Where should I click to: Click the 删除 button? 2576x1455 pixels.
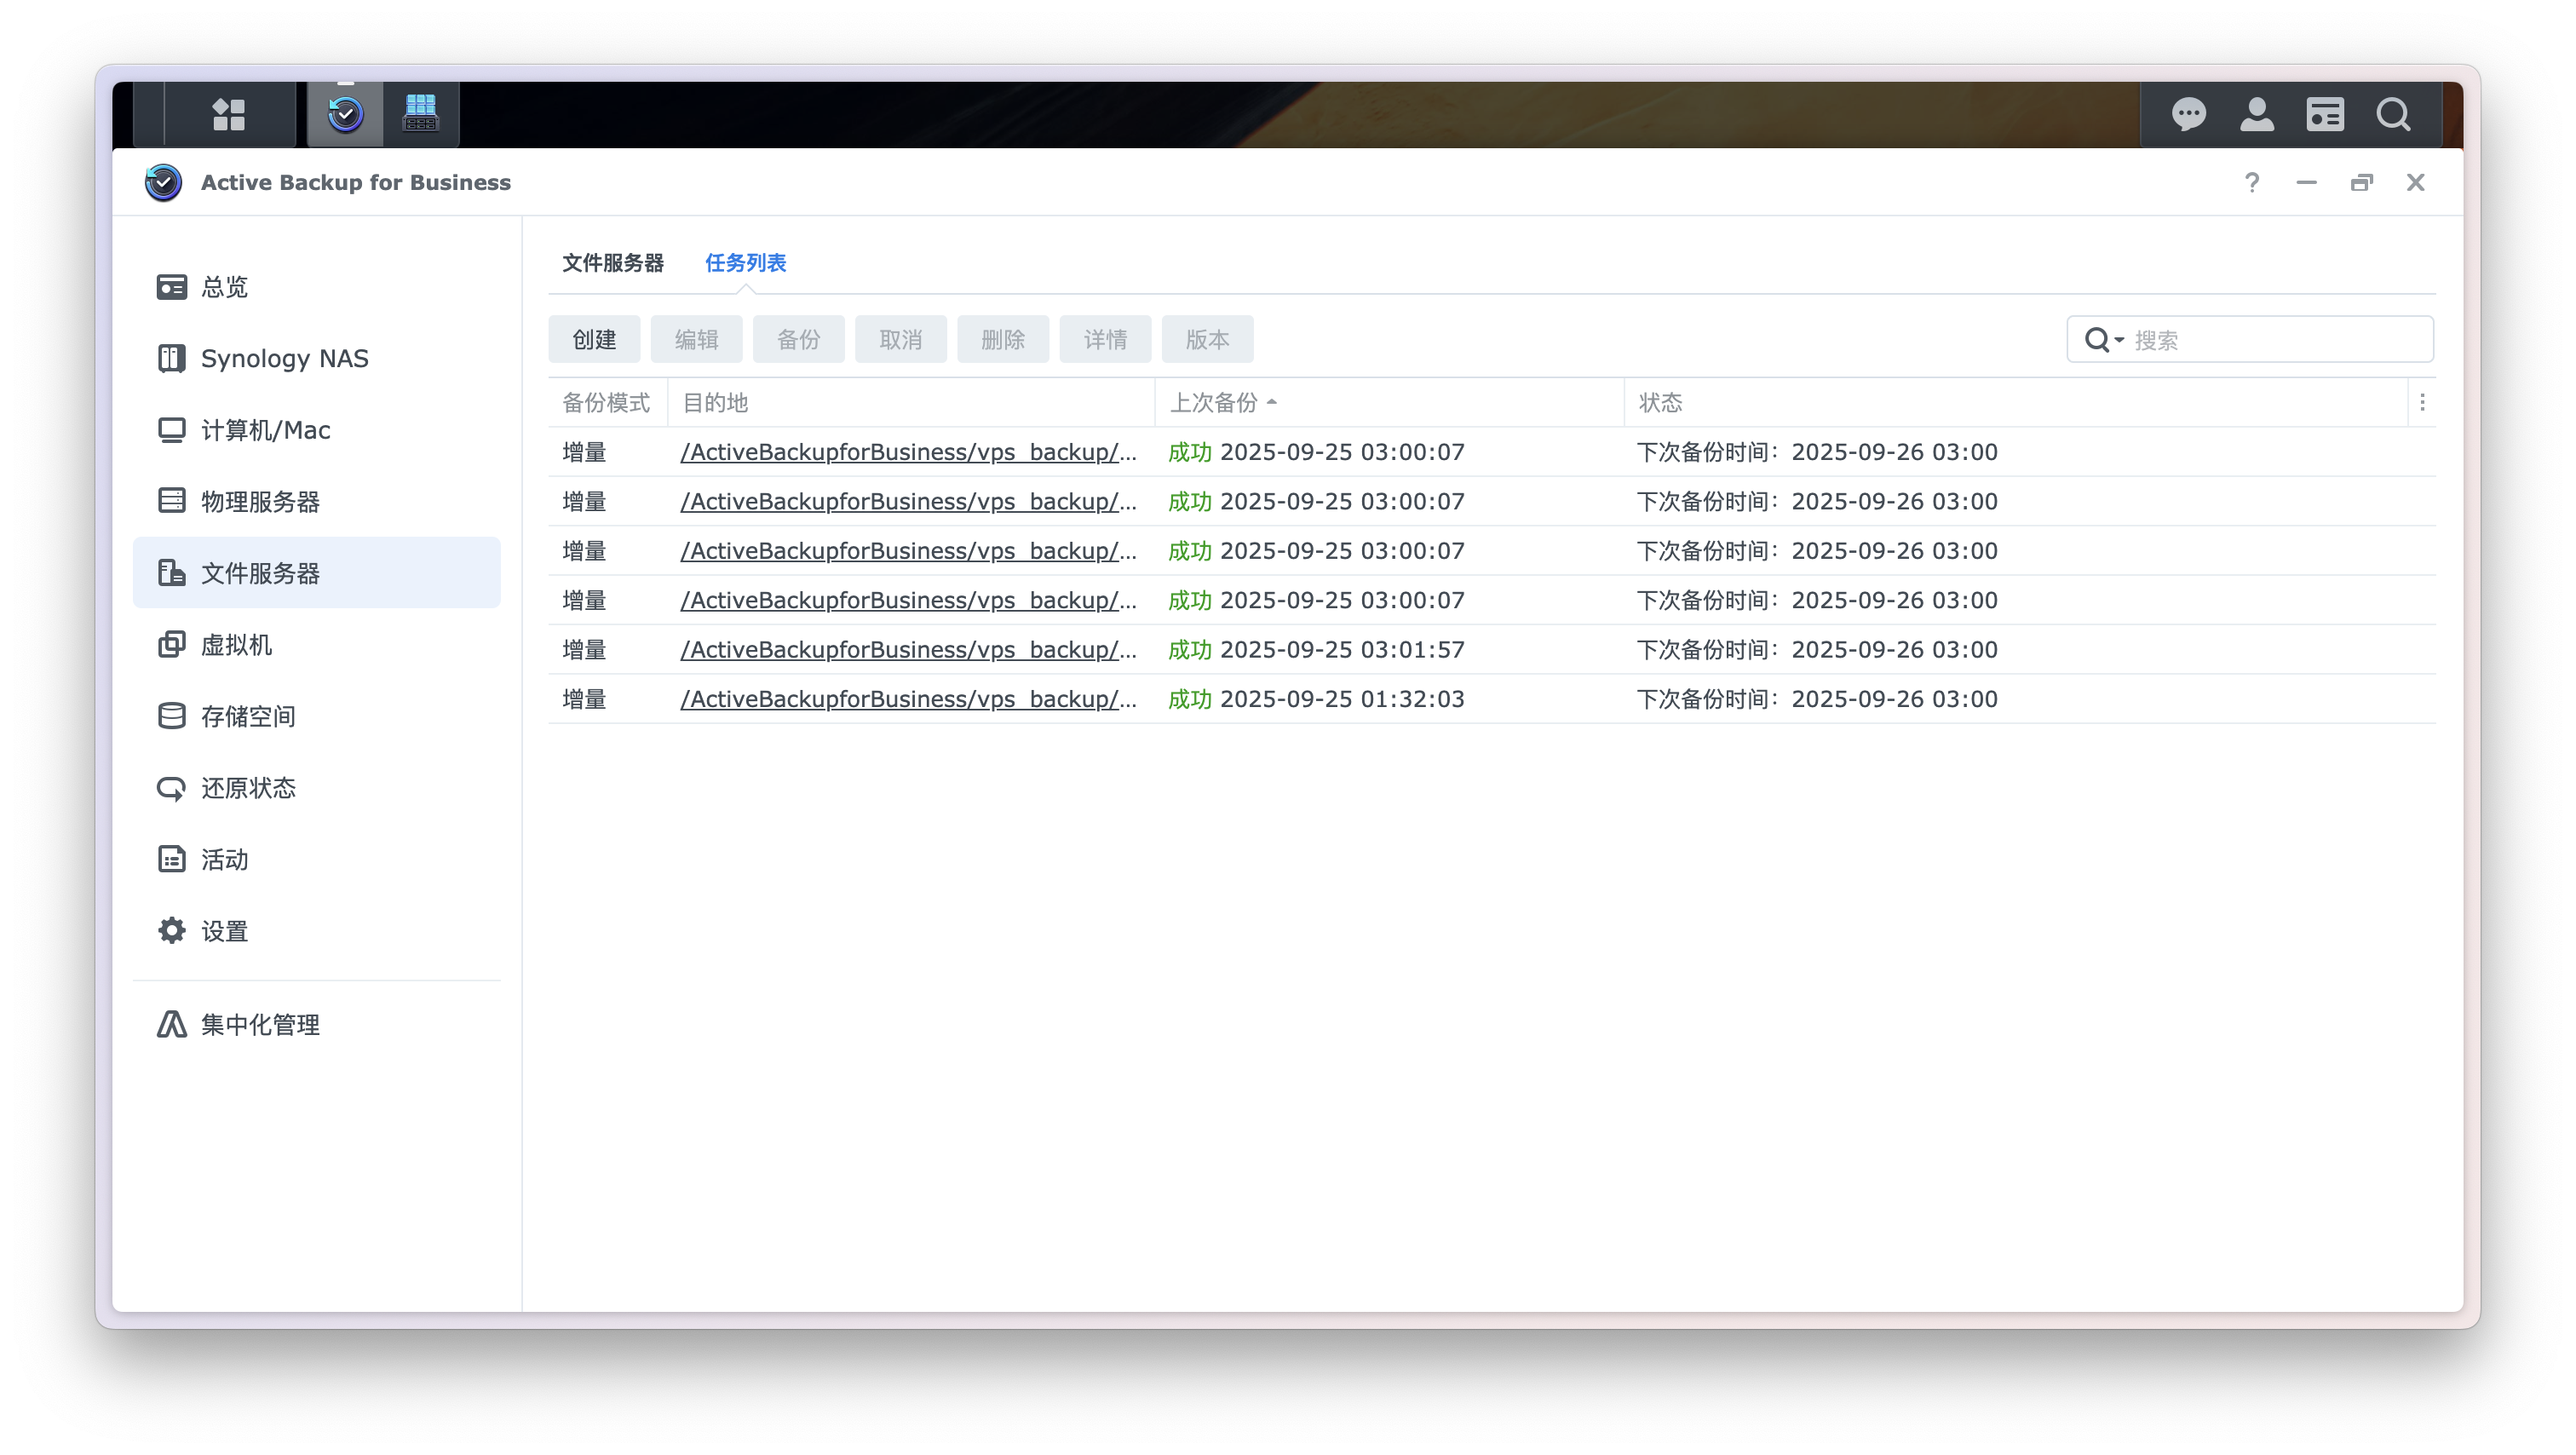tap(1003, 340)
